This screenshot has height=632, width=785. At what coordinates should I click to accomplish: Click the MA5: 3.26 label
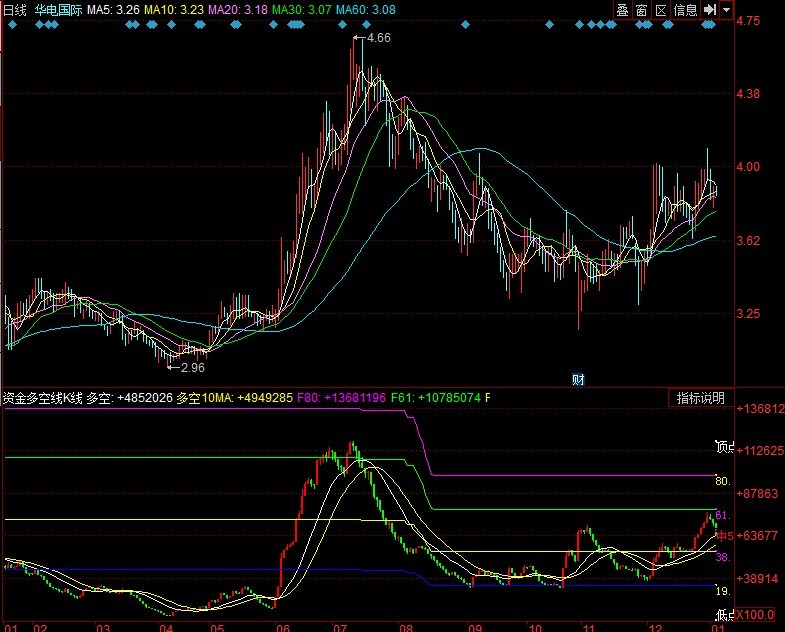tap(113, 10)
